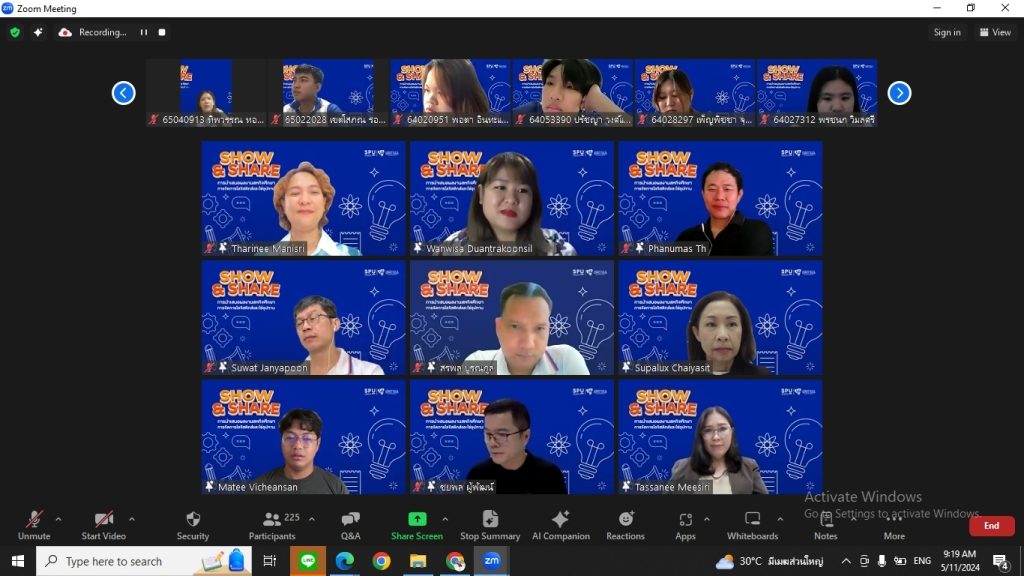This screenshot has height=576, width=1024.
Task: Expand Share Screen options arrow
Action: click(445, 519)
